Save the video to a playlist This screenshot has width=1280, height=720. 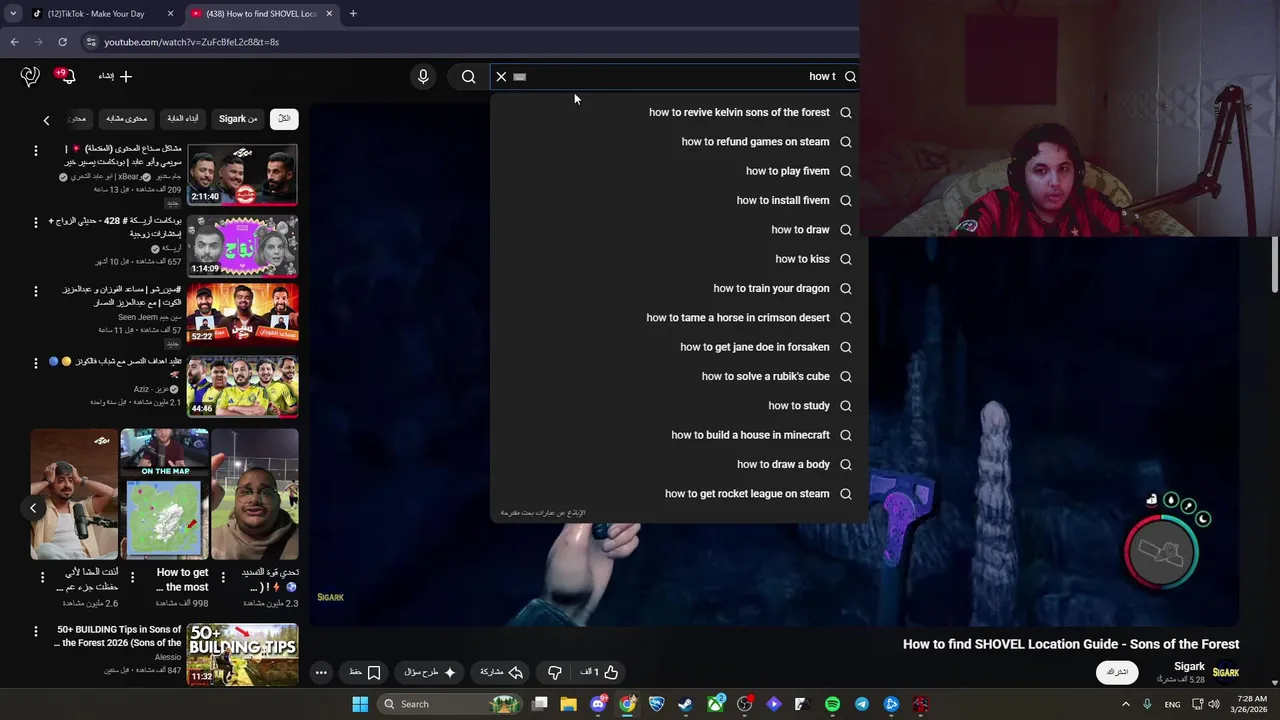tap(365, 672)
